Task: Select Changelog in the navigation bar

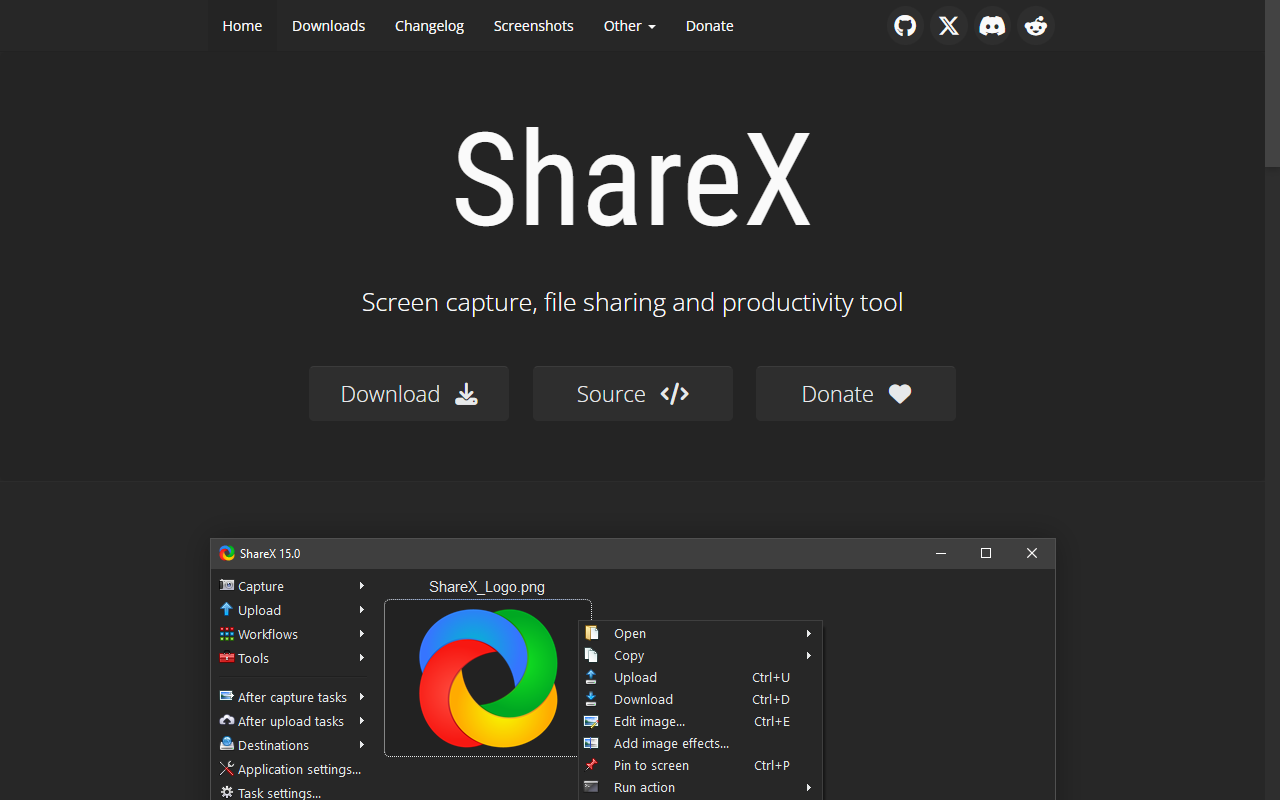Action: pyautogui.click(x=428, y=26)
